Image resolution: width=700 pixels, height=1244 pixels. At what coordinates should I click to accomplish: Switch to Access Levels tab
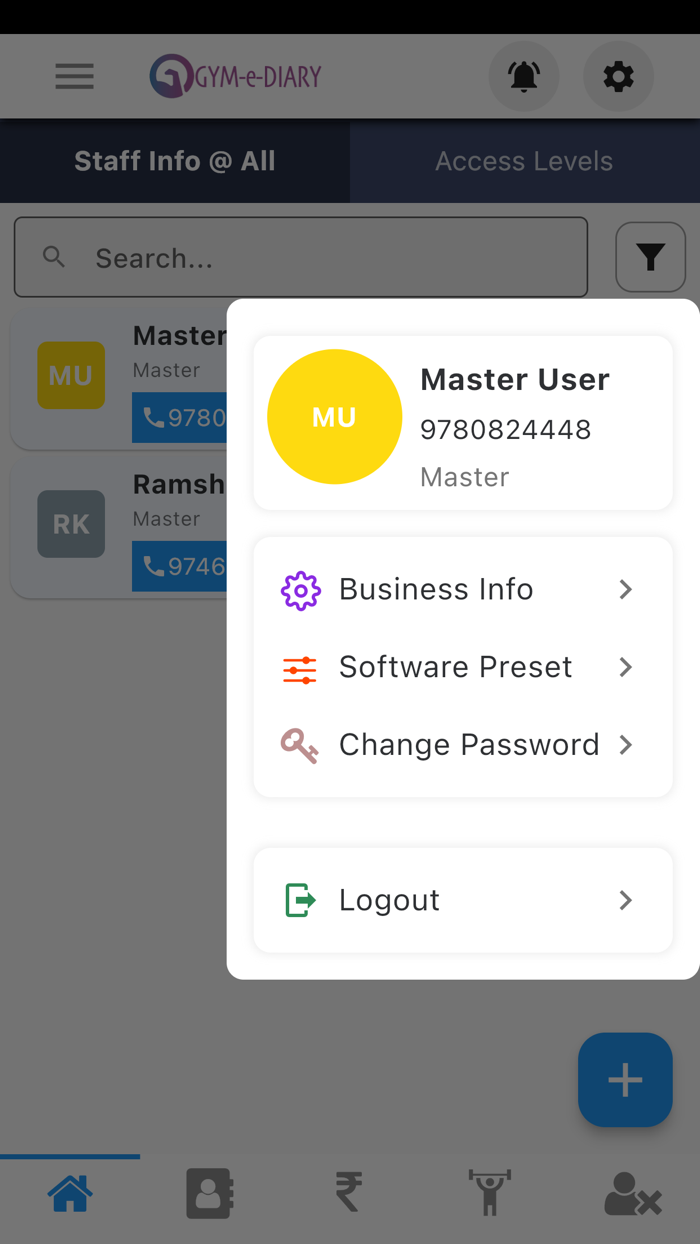[524, 161]
